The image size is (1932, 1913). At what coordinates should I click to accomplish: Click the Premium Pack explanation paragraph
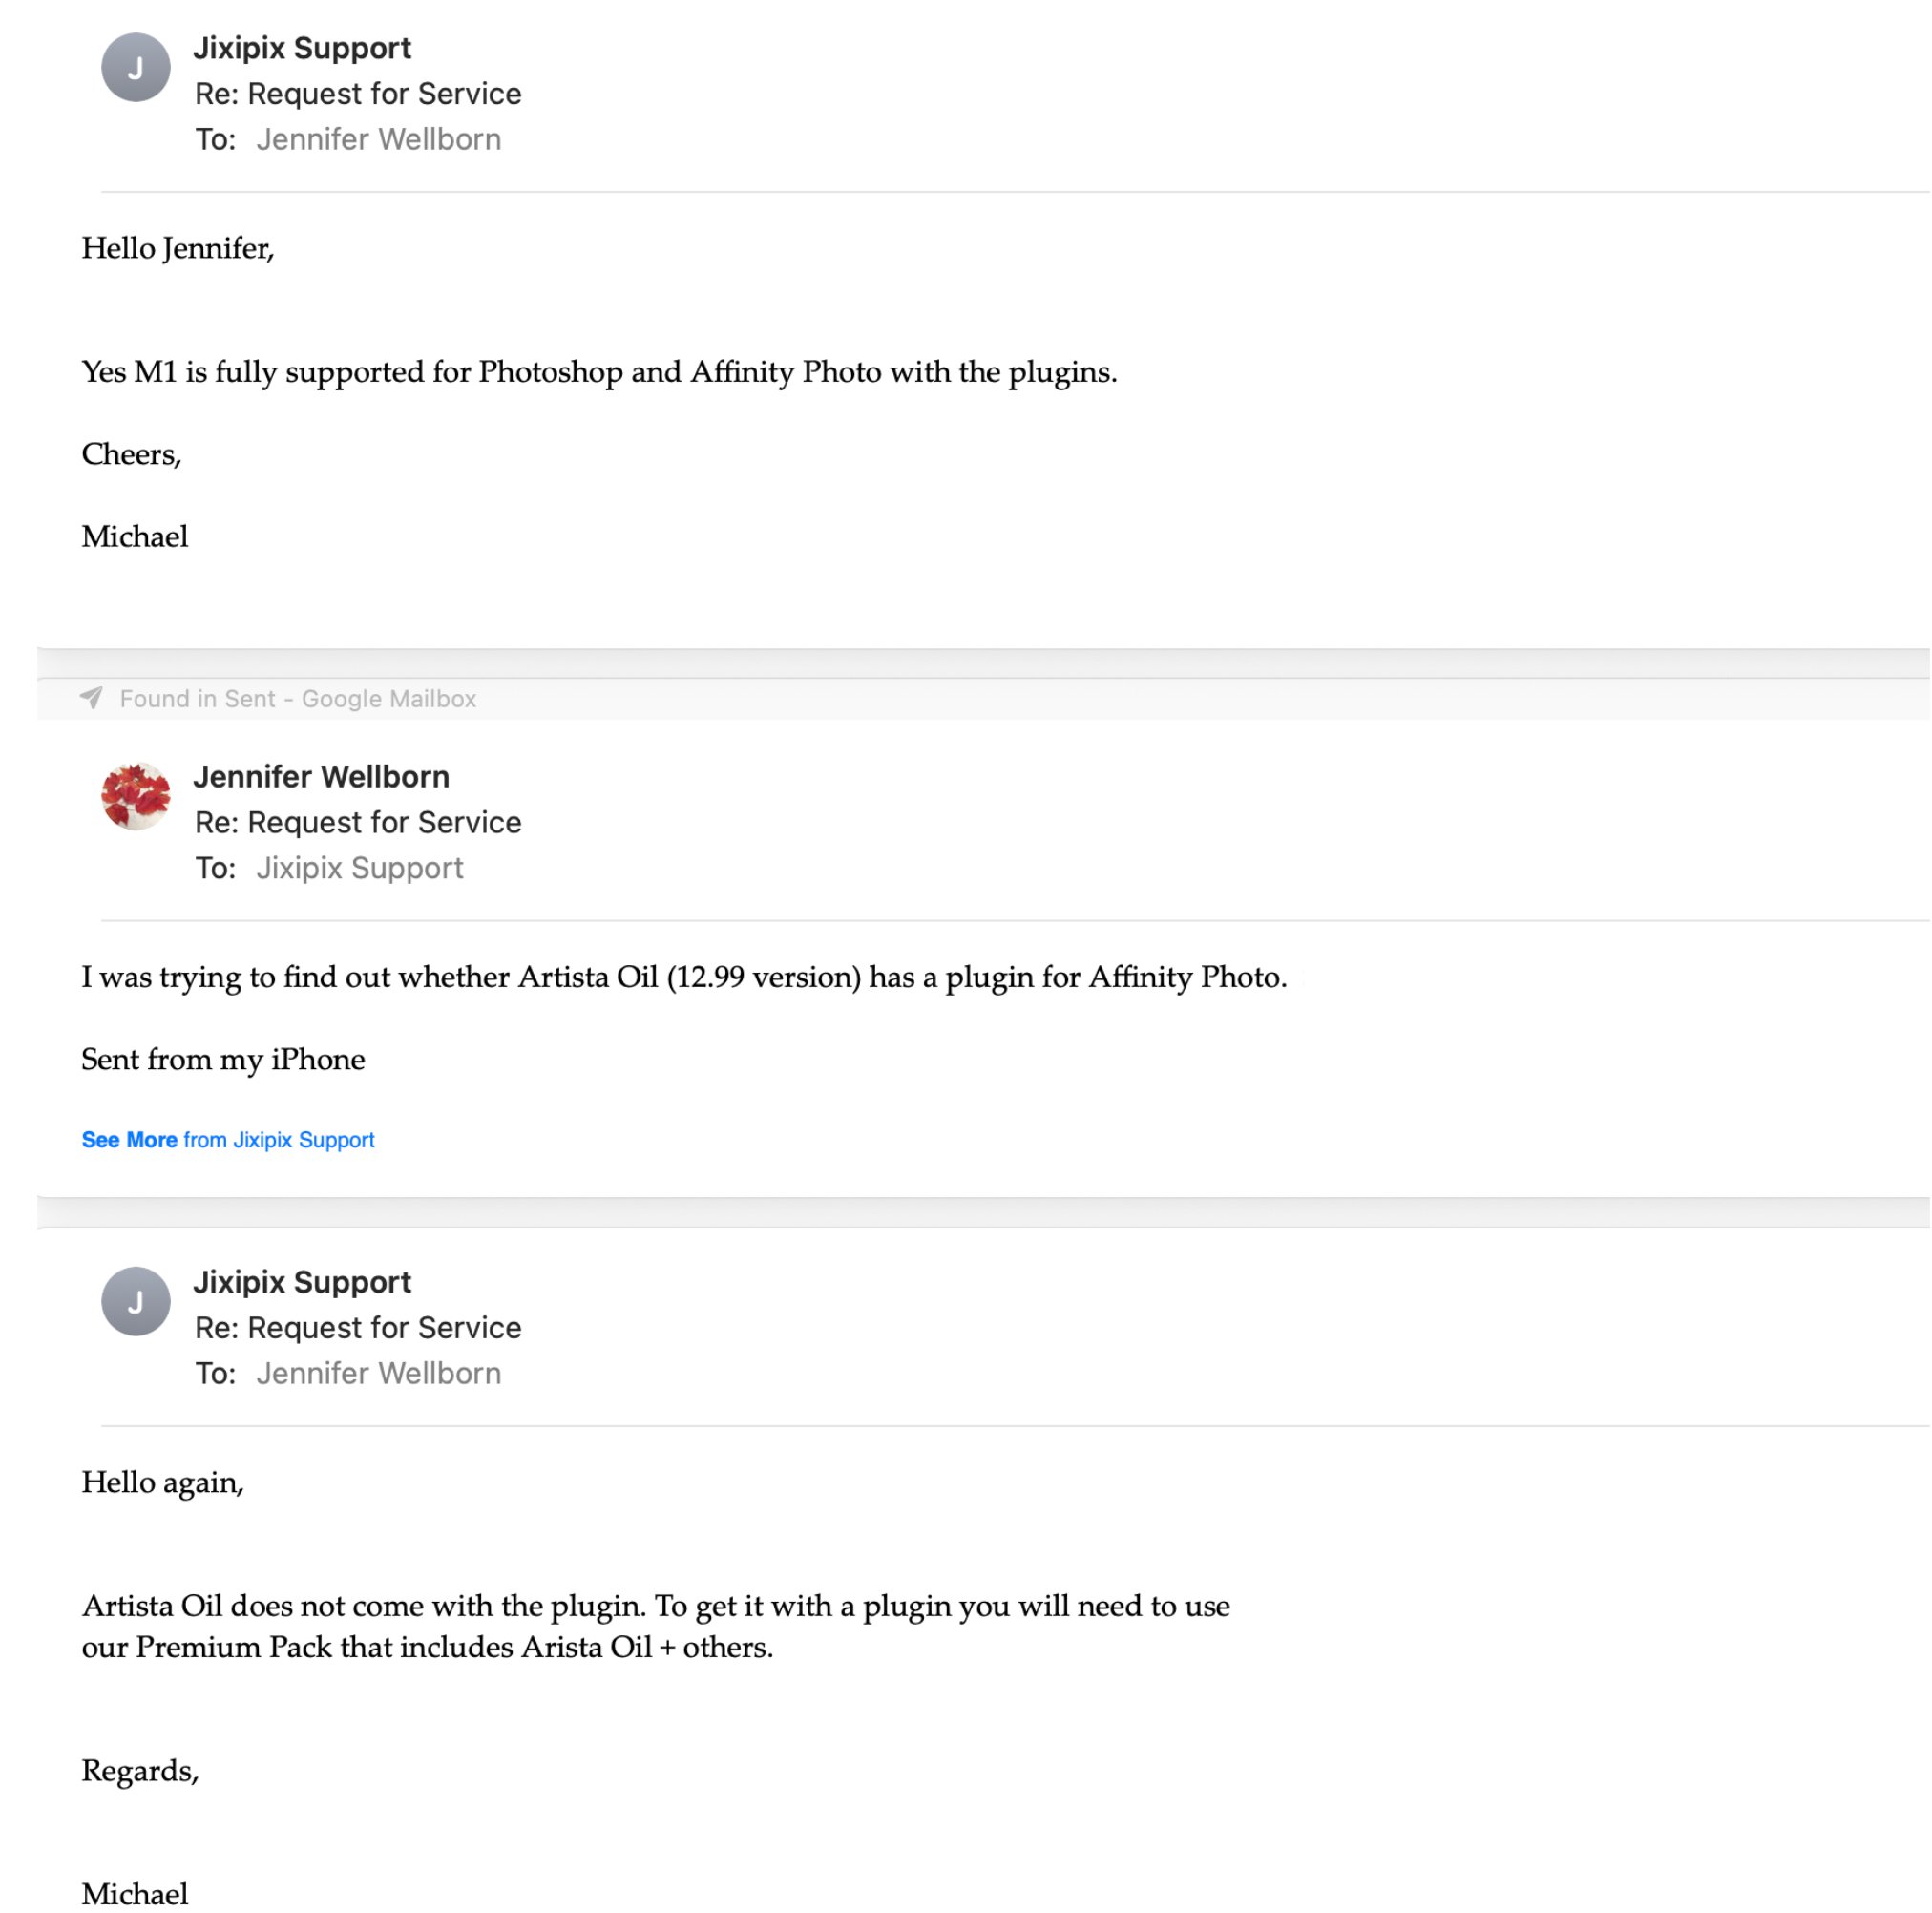[x=655, y=1626]
